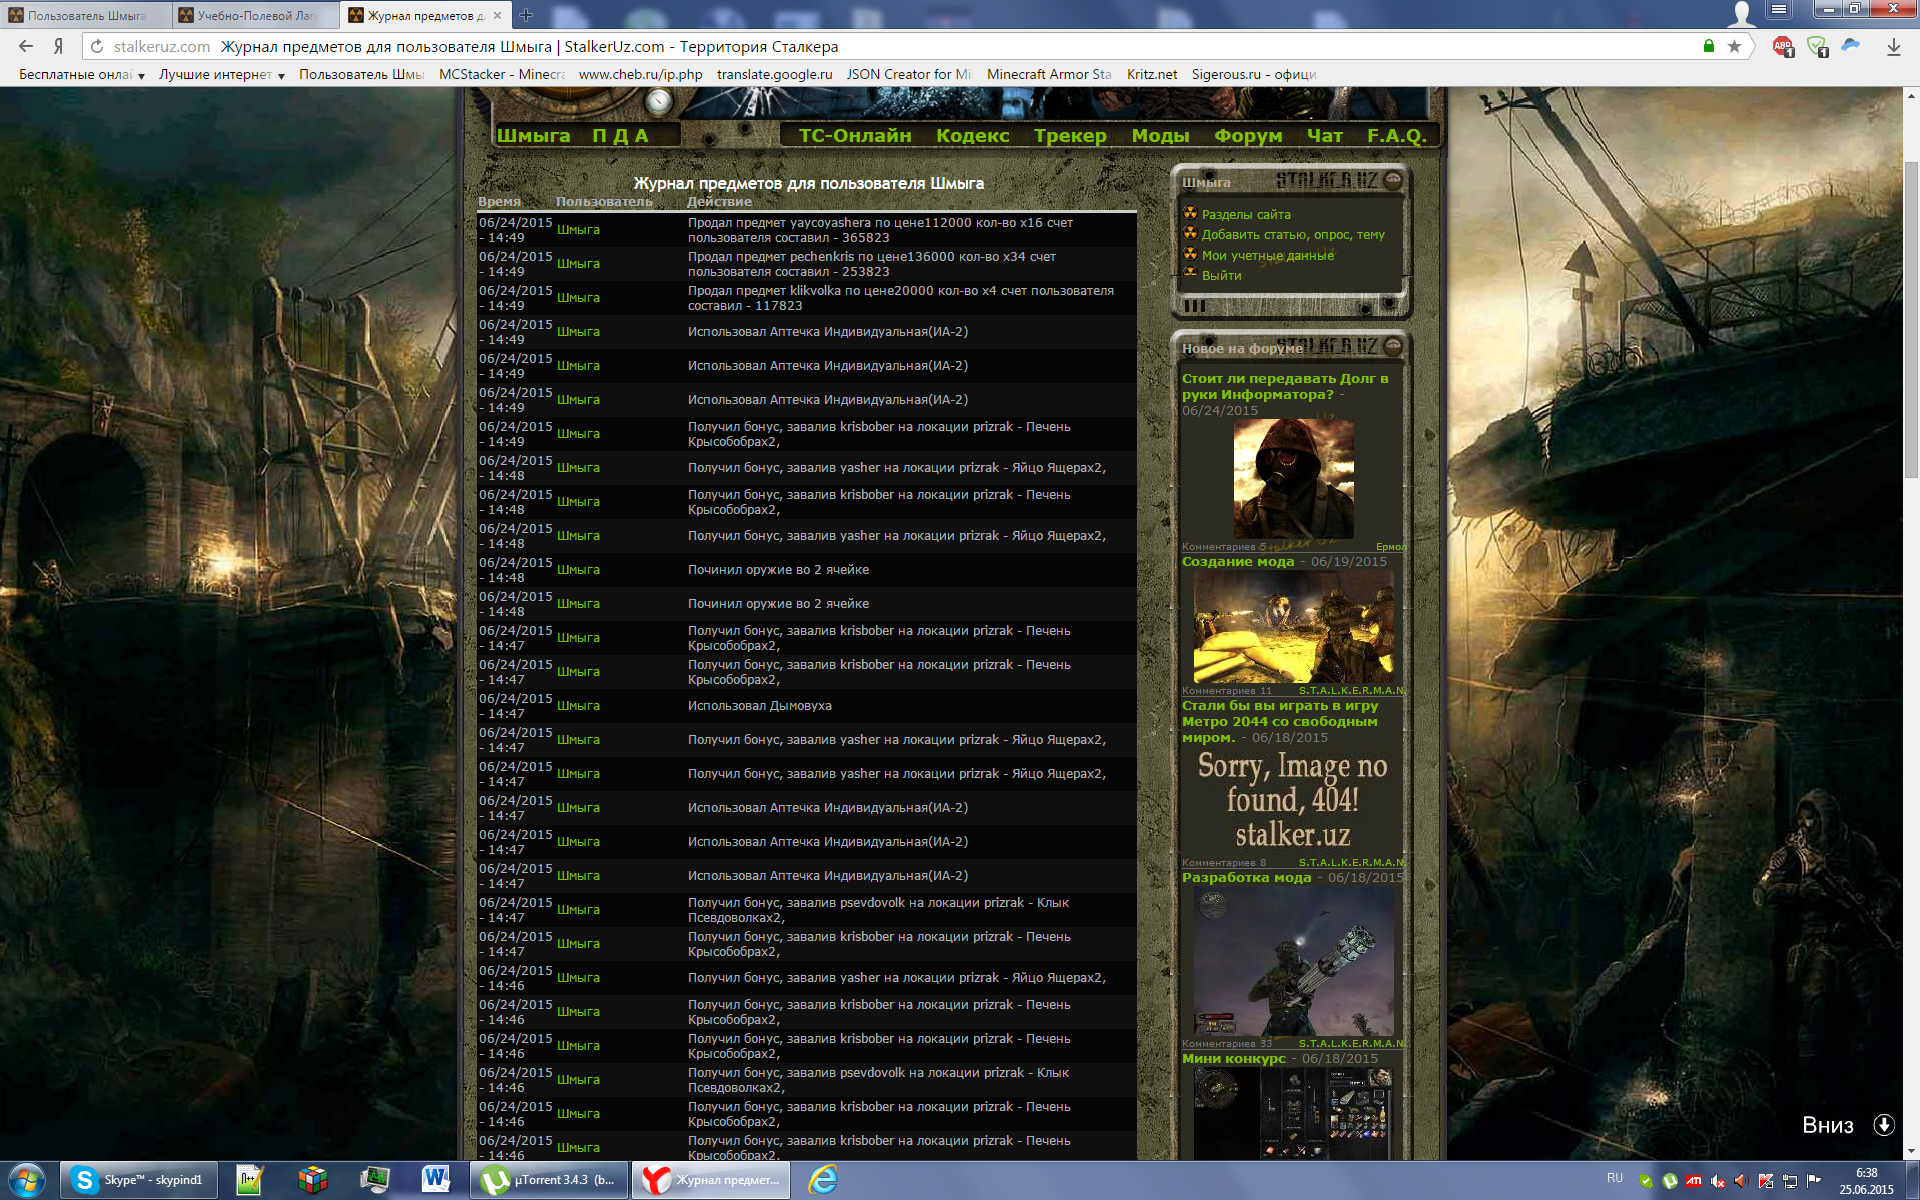Open the Yandex Я home button

(59, 46)
